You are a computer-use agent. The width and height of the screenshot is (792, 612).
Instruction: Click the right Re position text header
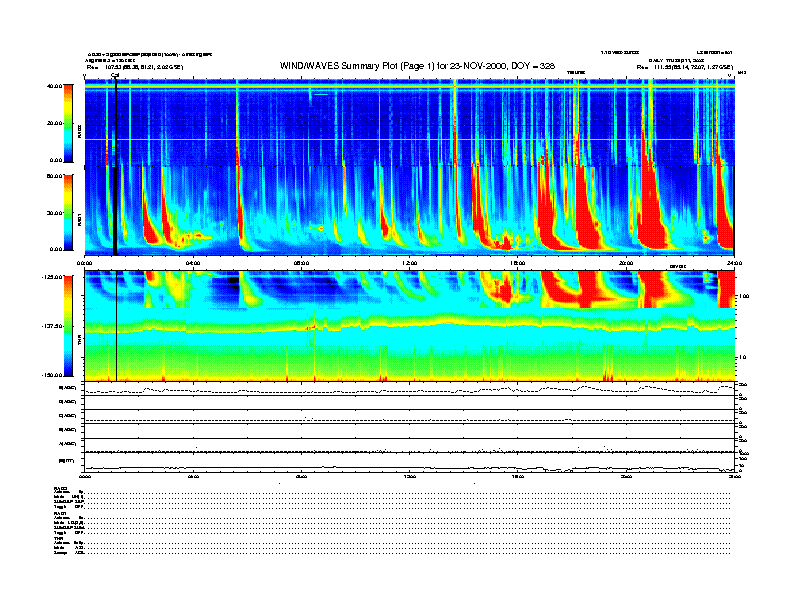(684, 67)
